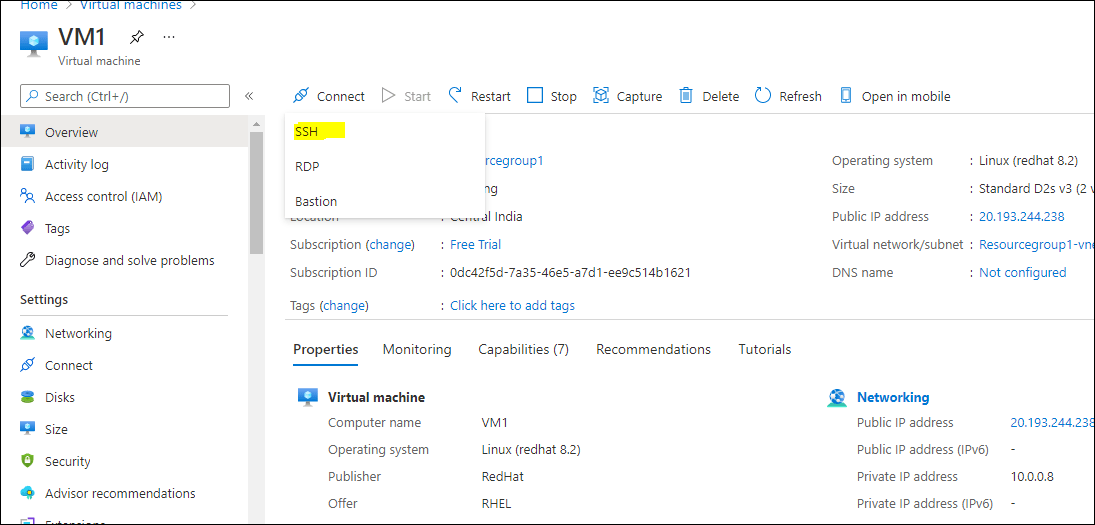Click the Restart arrow icon
The image size is (1095, 525).
(455, 96)
